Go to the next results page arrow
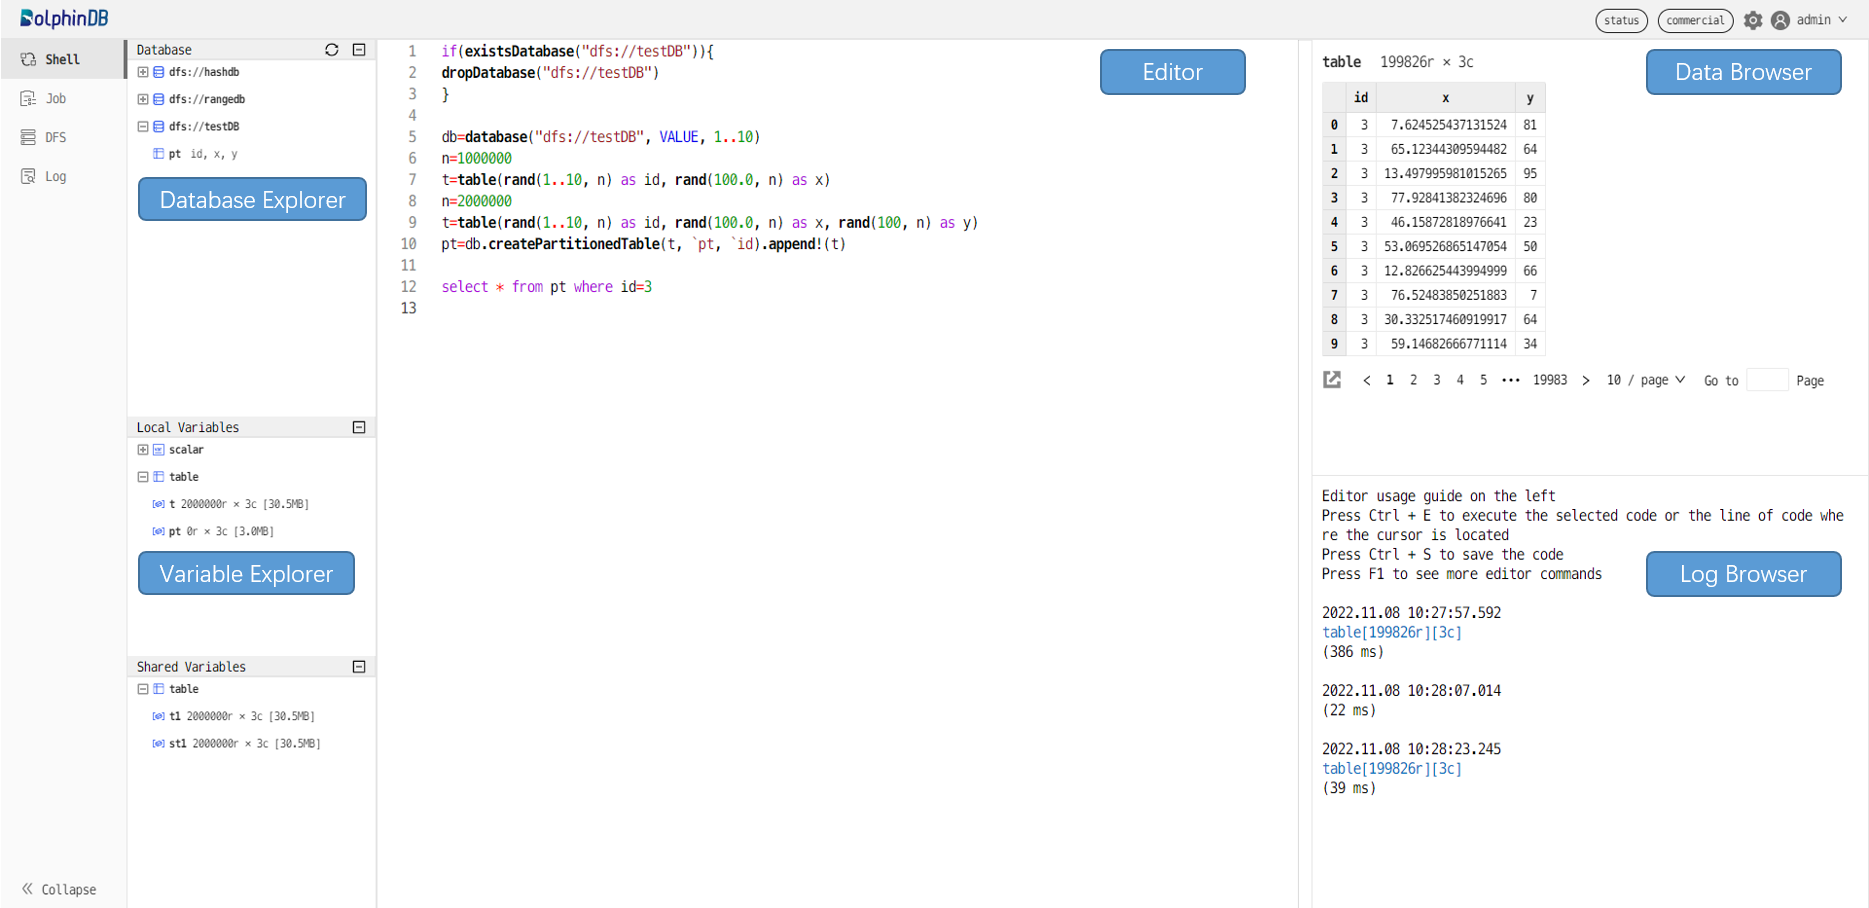 1586,380
